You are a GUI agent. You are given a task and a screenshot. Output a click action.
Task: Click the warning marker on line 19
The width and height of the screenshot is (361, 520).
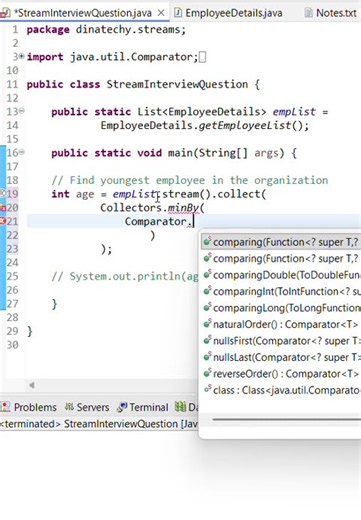click(x=3, y=193)
